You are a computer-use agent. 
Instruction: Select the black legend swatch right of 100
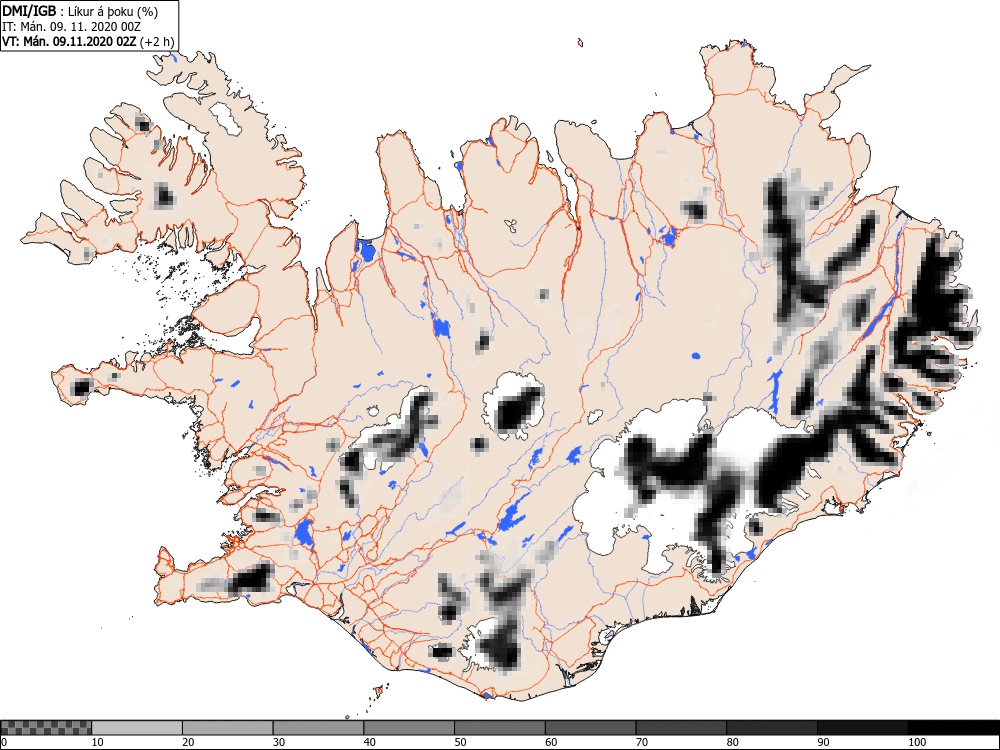tap(953, 728)
